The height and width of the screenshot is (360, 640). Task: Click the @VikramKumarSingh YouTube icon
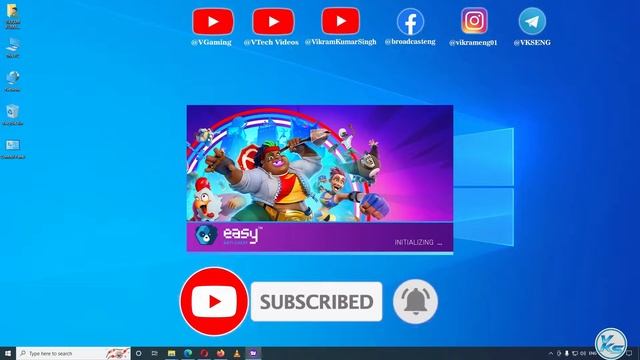(341, 21)
